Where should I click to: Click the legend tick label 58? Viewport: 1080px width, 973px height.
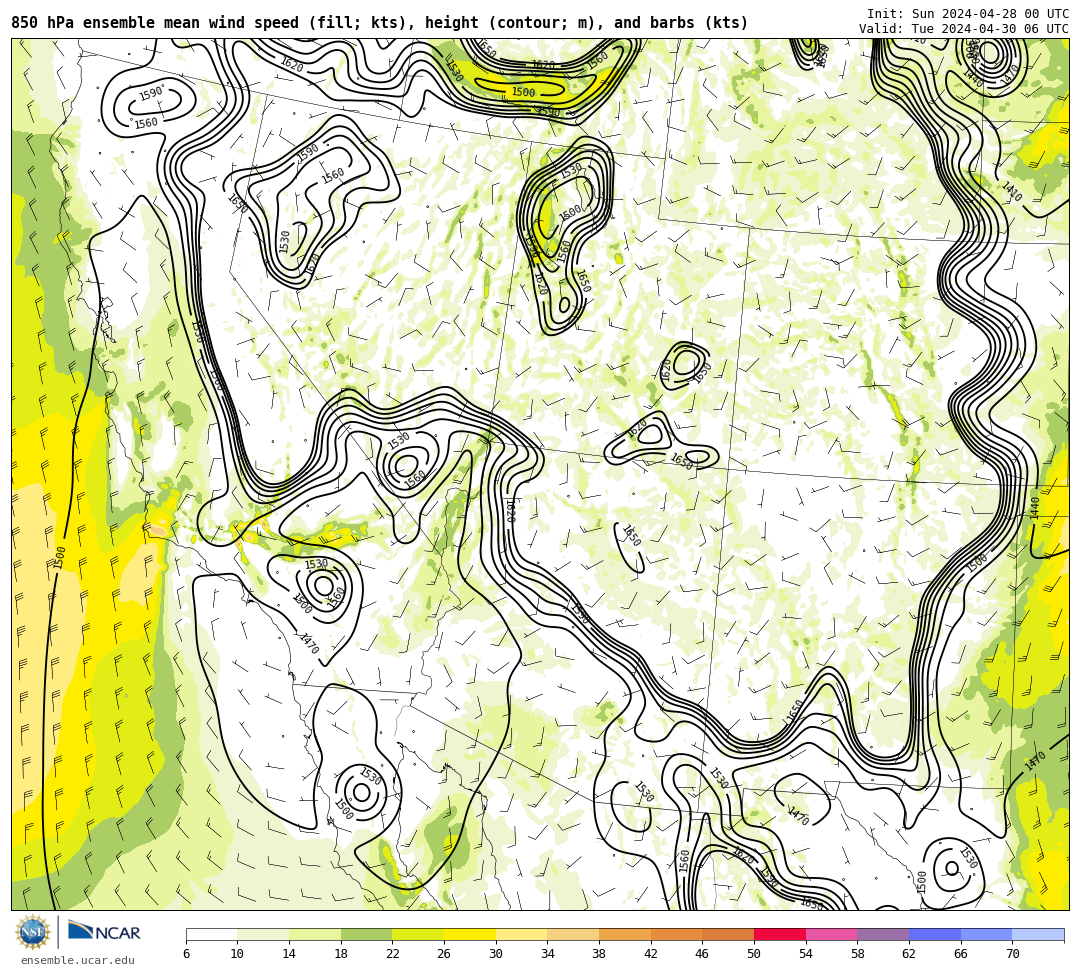(x=858, y=954)
